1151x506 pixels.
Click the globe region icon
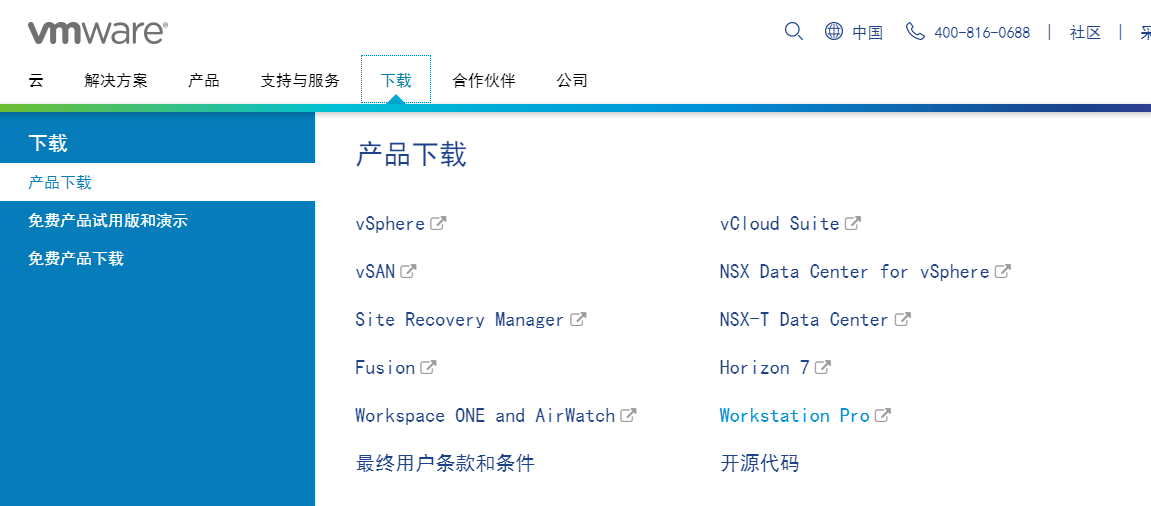[834, 32]
